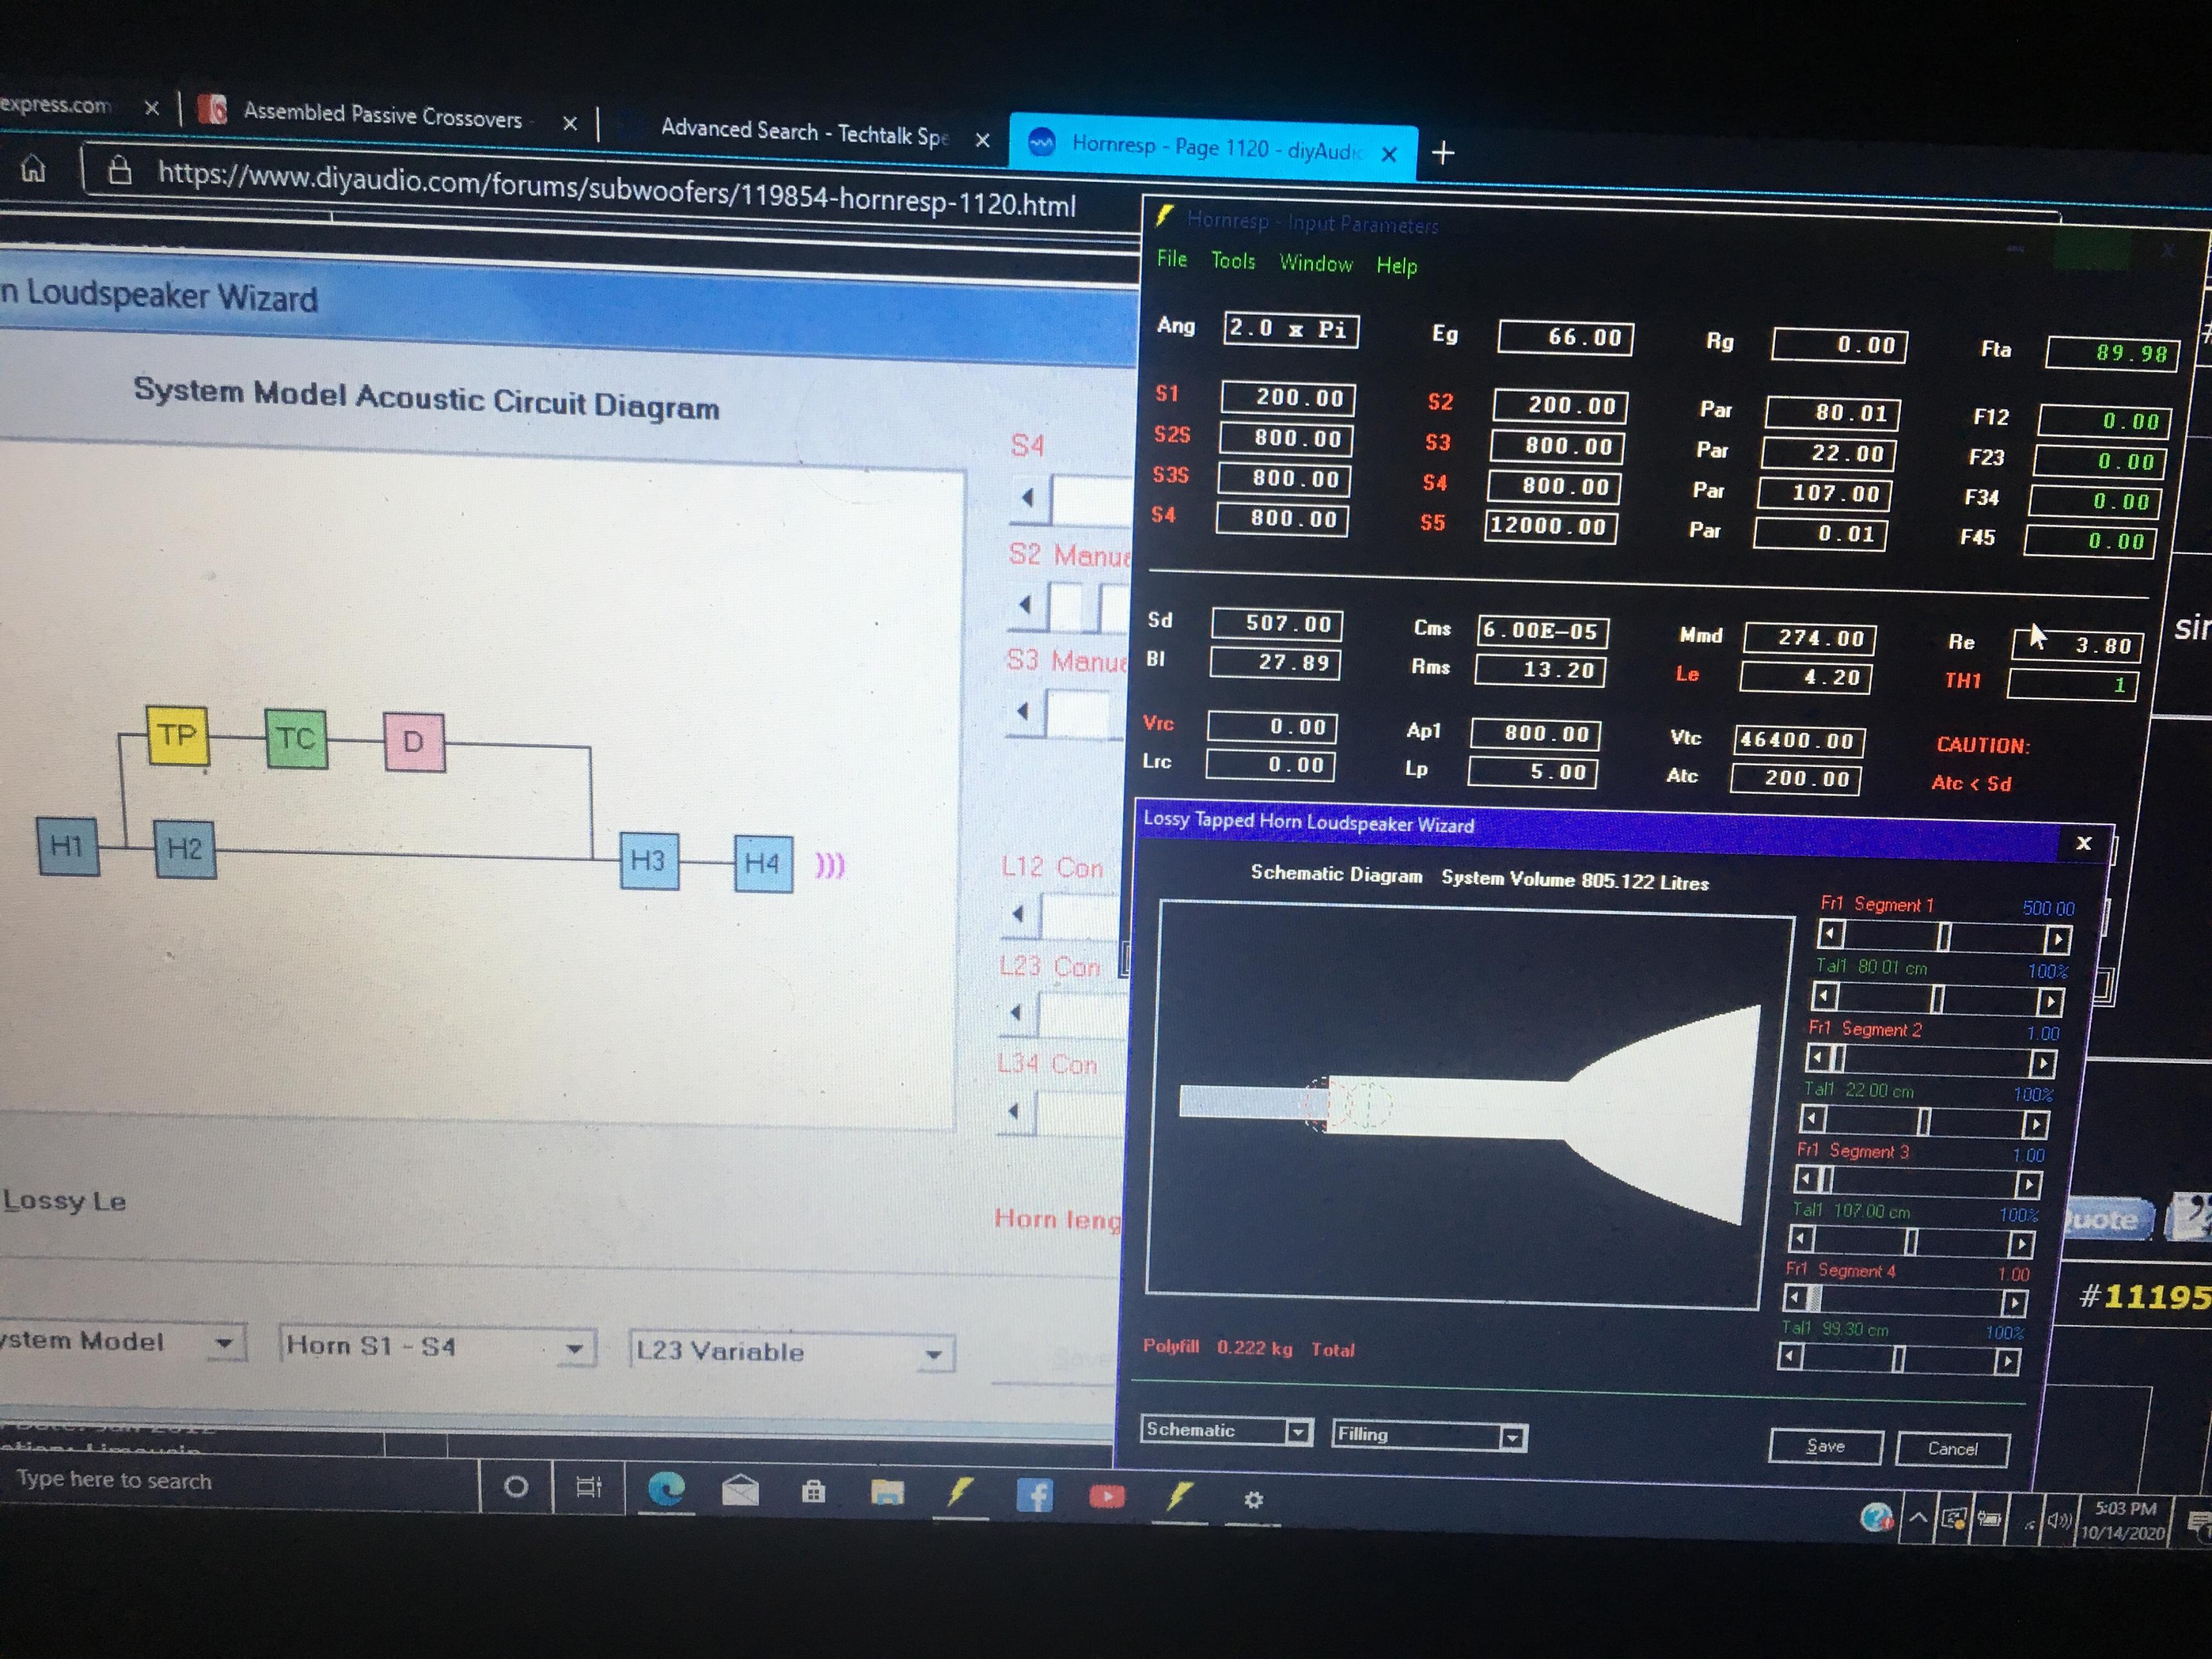Open the Help menu in Hornresp

(x=1396, y=265)
